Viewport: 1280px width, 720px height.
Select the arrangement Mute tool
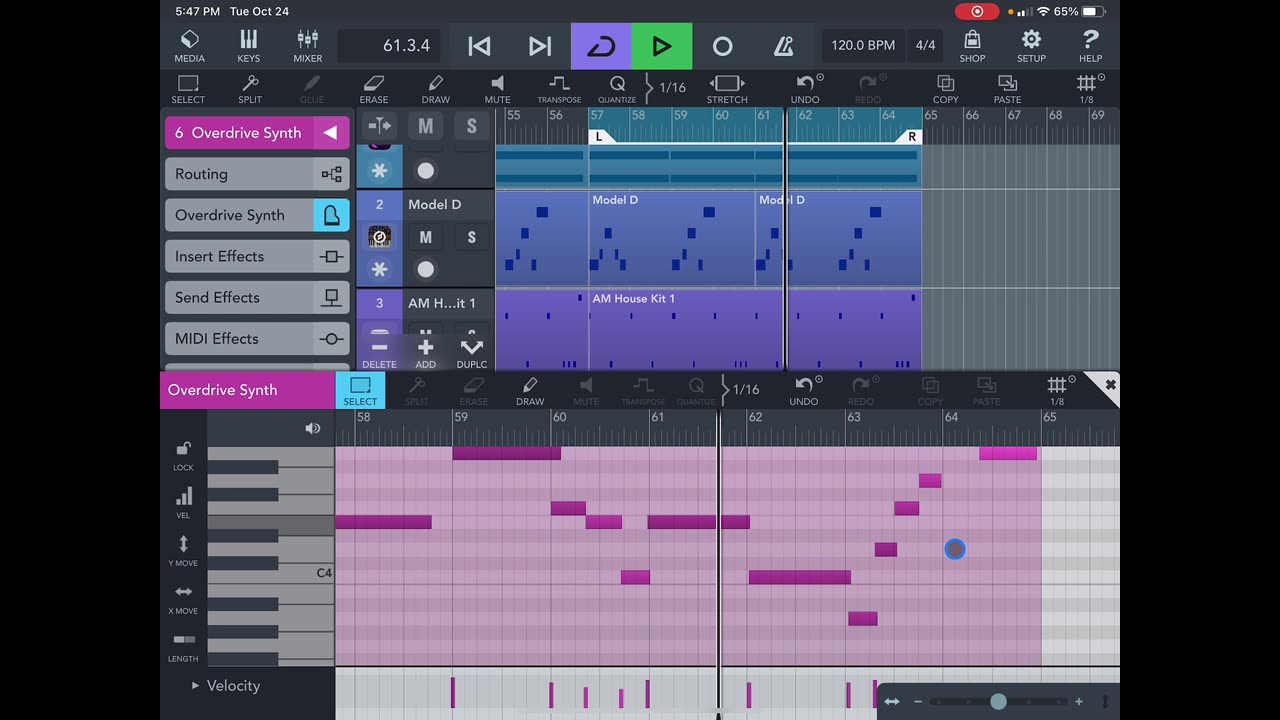[497, 89]
